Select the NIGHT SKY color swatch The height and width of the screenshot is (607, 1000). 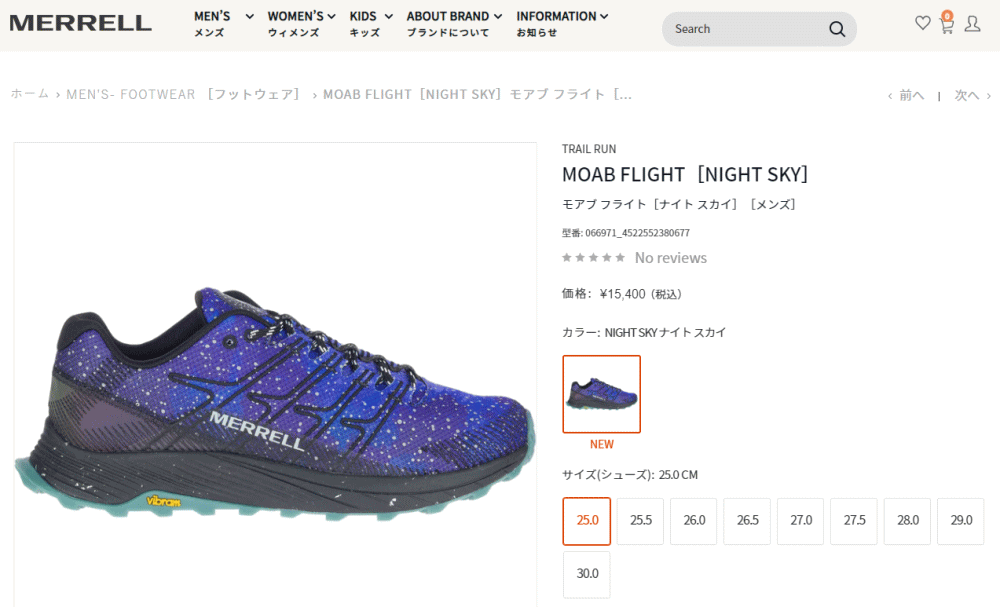coord(601,394)
